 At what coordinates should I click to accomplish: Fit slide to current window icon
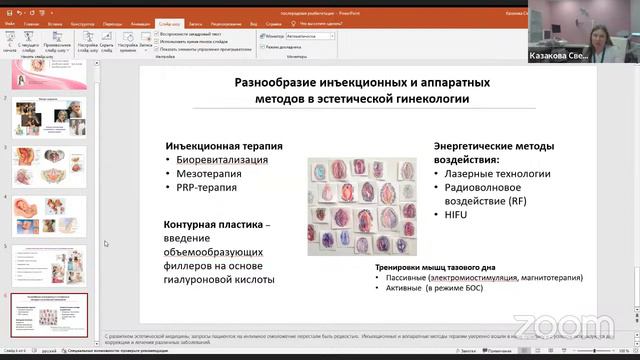635,351
